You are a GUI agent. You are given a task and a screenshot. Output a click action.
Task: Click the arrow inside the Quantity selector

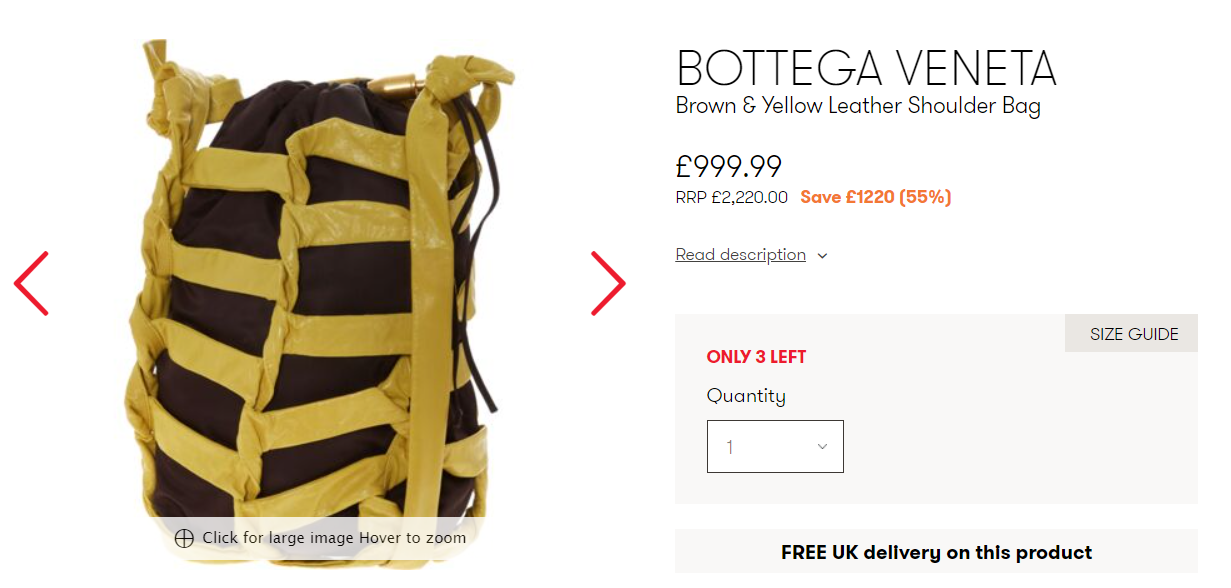[822, 447]
